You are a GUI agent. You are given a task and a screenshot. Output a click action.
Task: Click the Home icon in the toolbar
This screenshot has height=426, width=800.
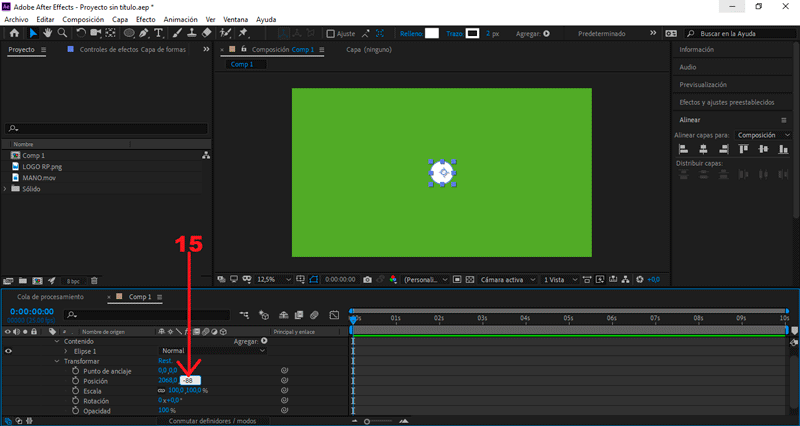click(14, 33)
